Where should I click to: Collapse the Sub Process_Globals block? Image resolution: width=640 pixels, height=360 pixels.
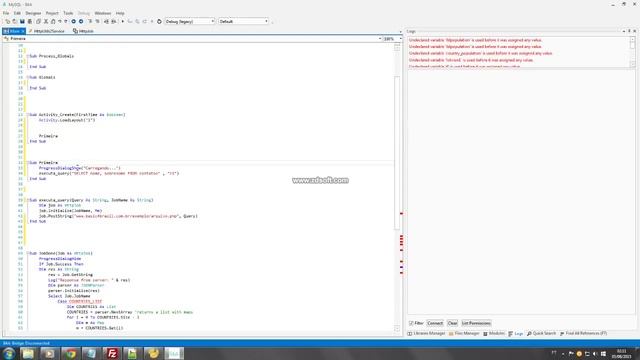click(x=28, y=56)
